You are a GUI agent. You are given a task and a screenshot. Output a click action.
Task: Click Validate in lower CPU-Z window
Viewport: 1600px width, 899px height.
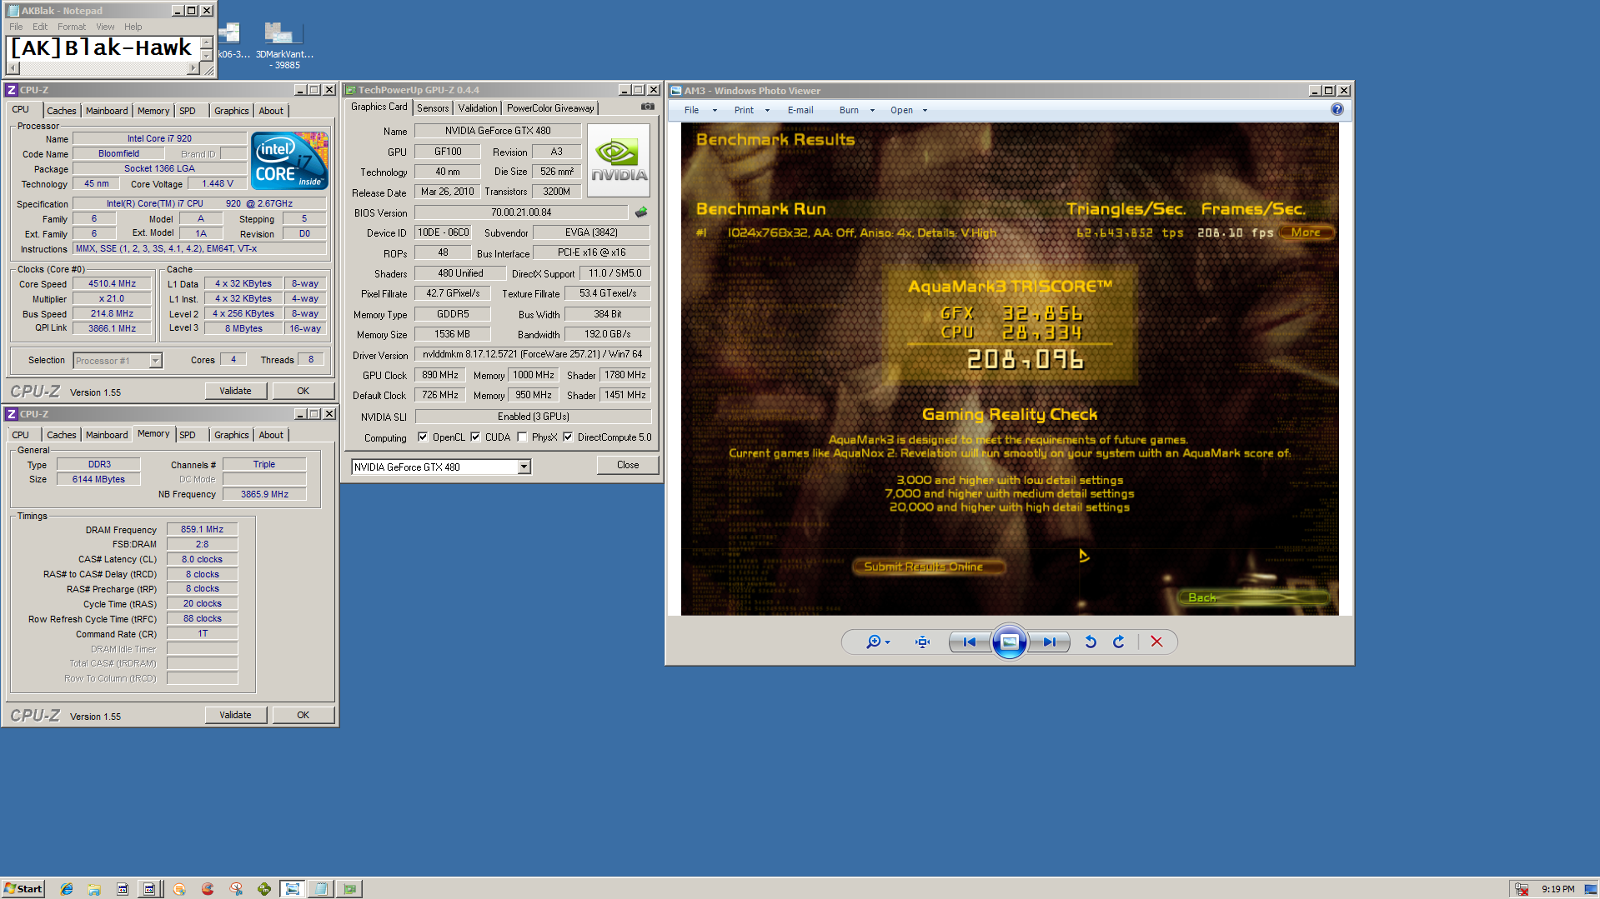point(235,715)
